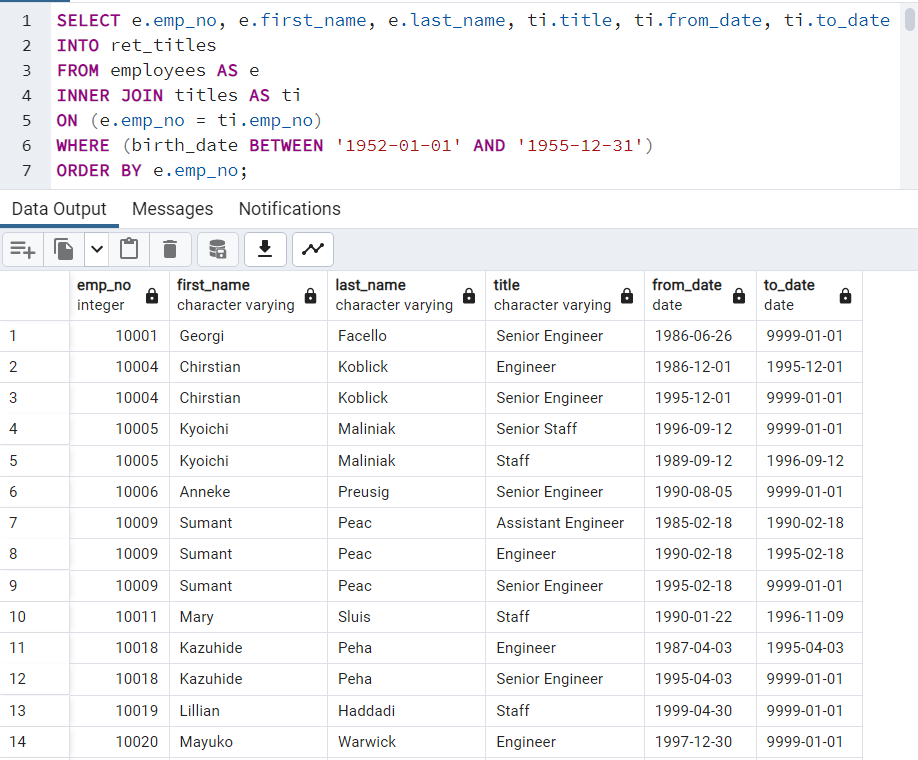Click the lock icon on first_name column
The image size is (918, 760).
[310, 295]
